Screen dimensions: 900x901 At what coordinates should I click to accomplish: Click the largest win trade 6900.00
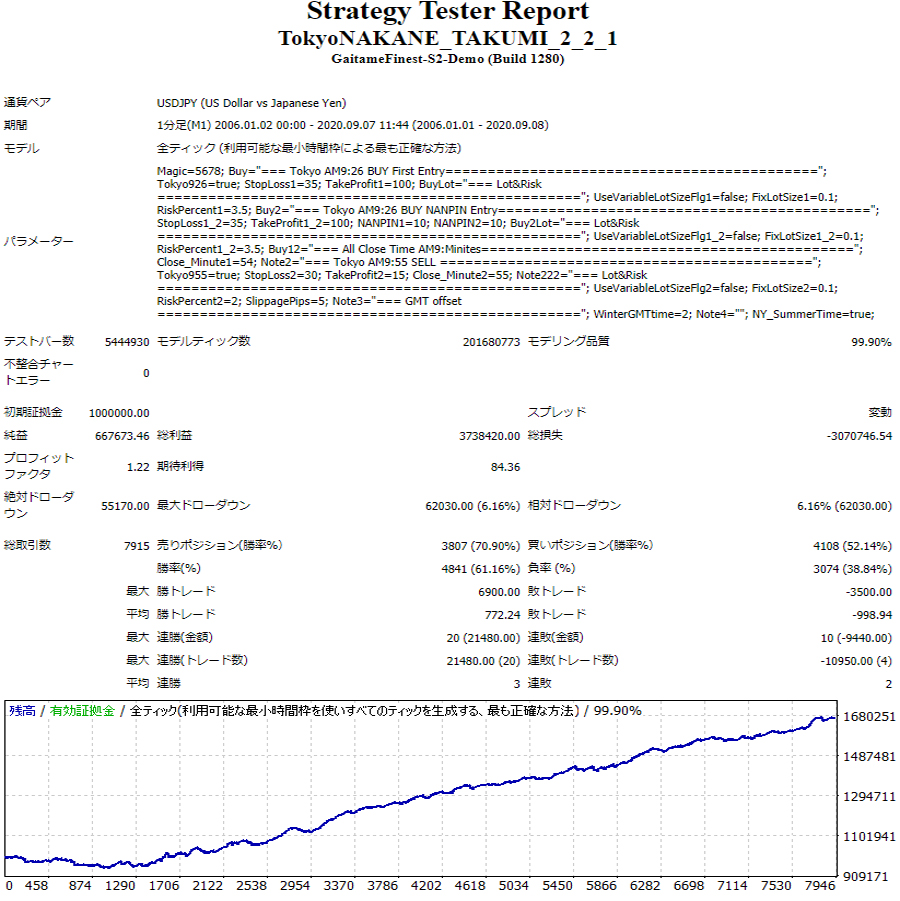coord(499,592)
